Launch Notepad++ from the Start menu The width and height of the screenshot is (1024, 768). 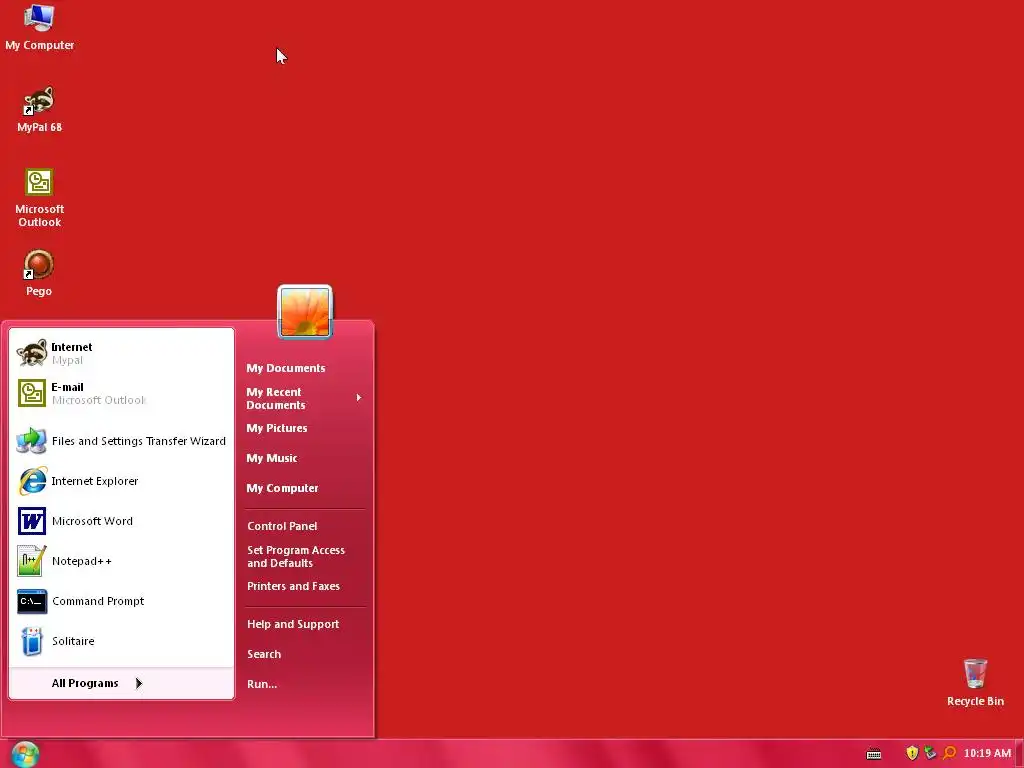(121, 560)
